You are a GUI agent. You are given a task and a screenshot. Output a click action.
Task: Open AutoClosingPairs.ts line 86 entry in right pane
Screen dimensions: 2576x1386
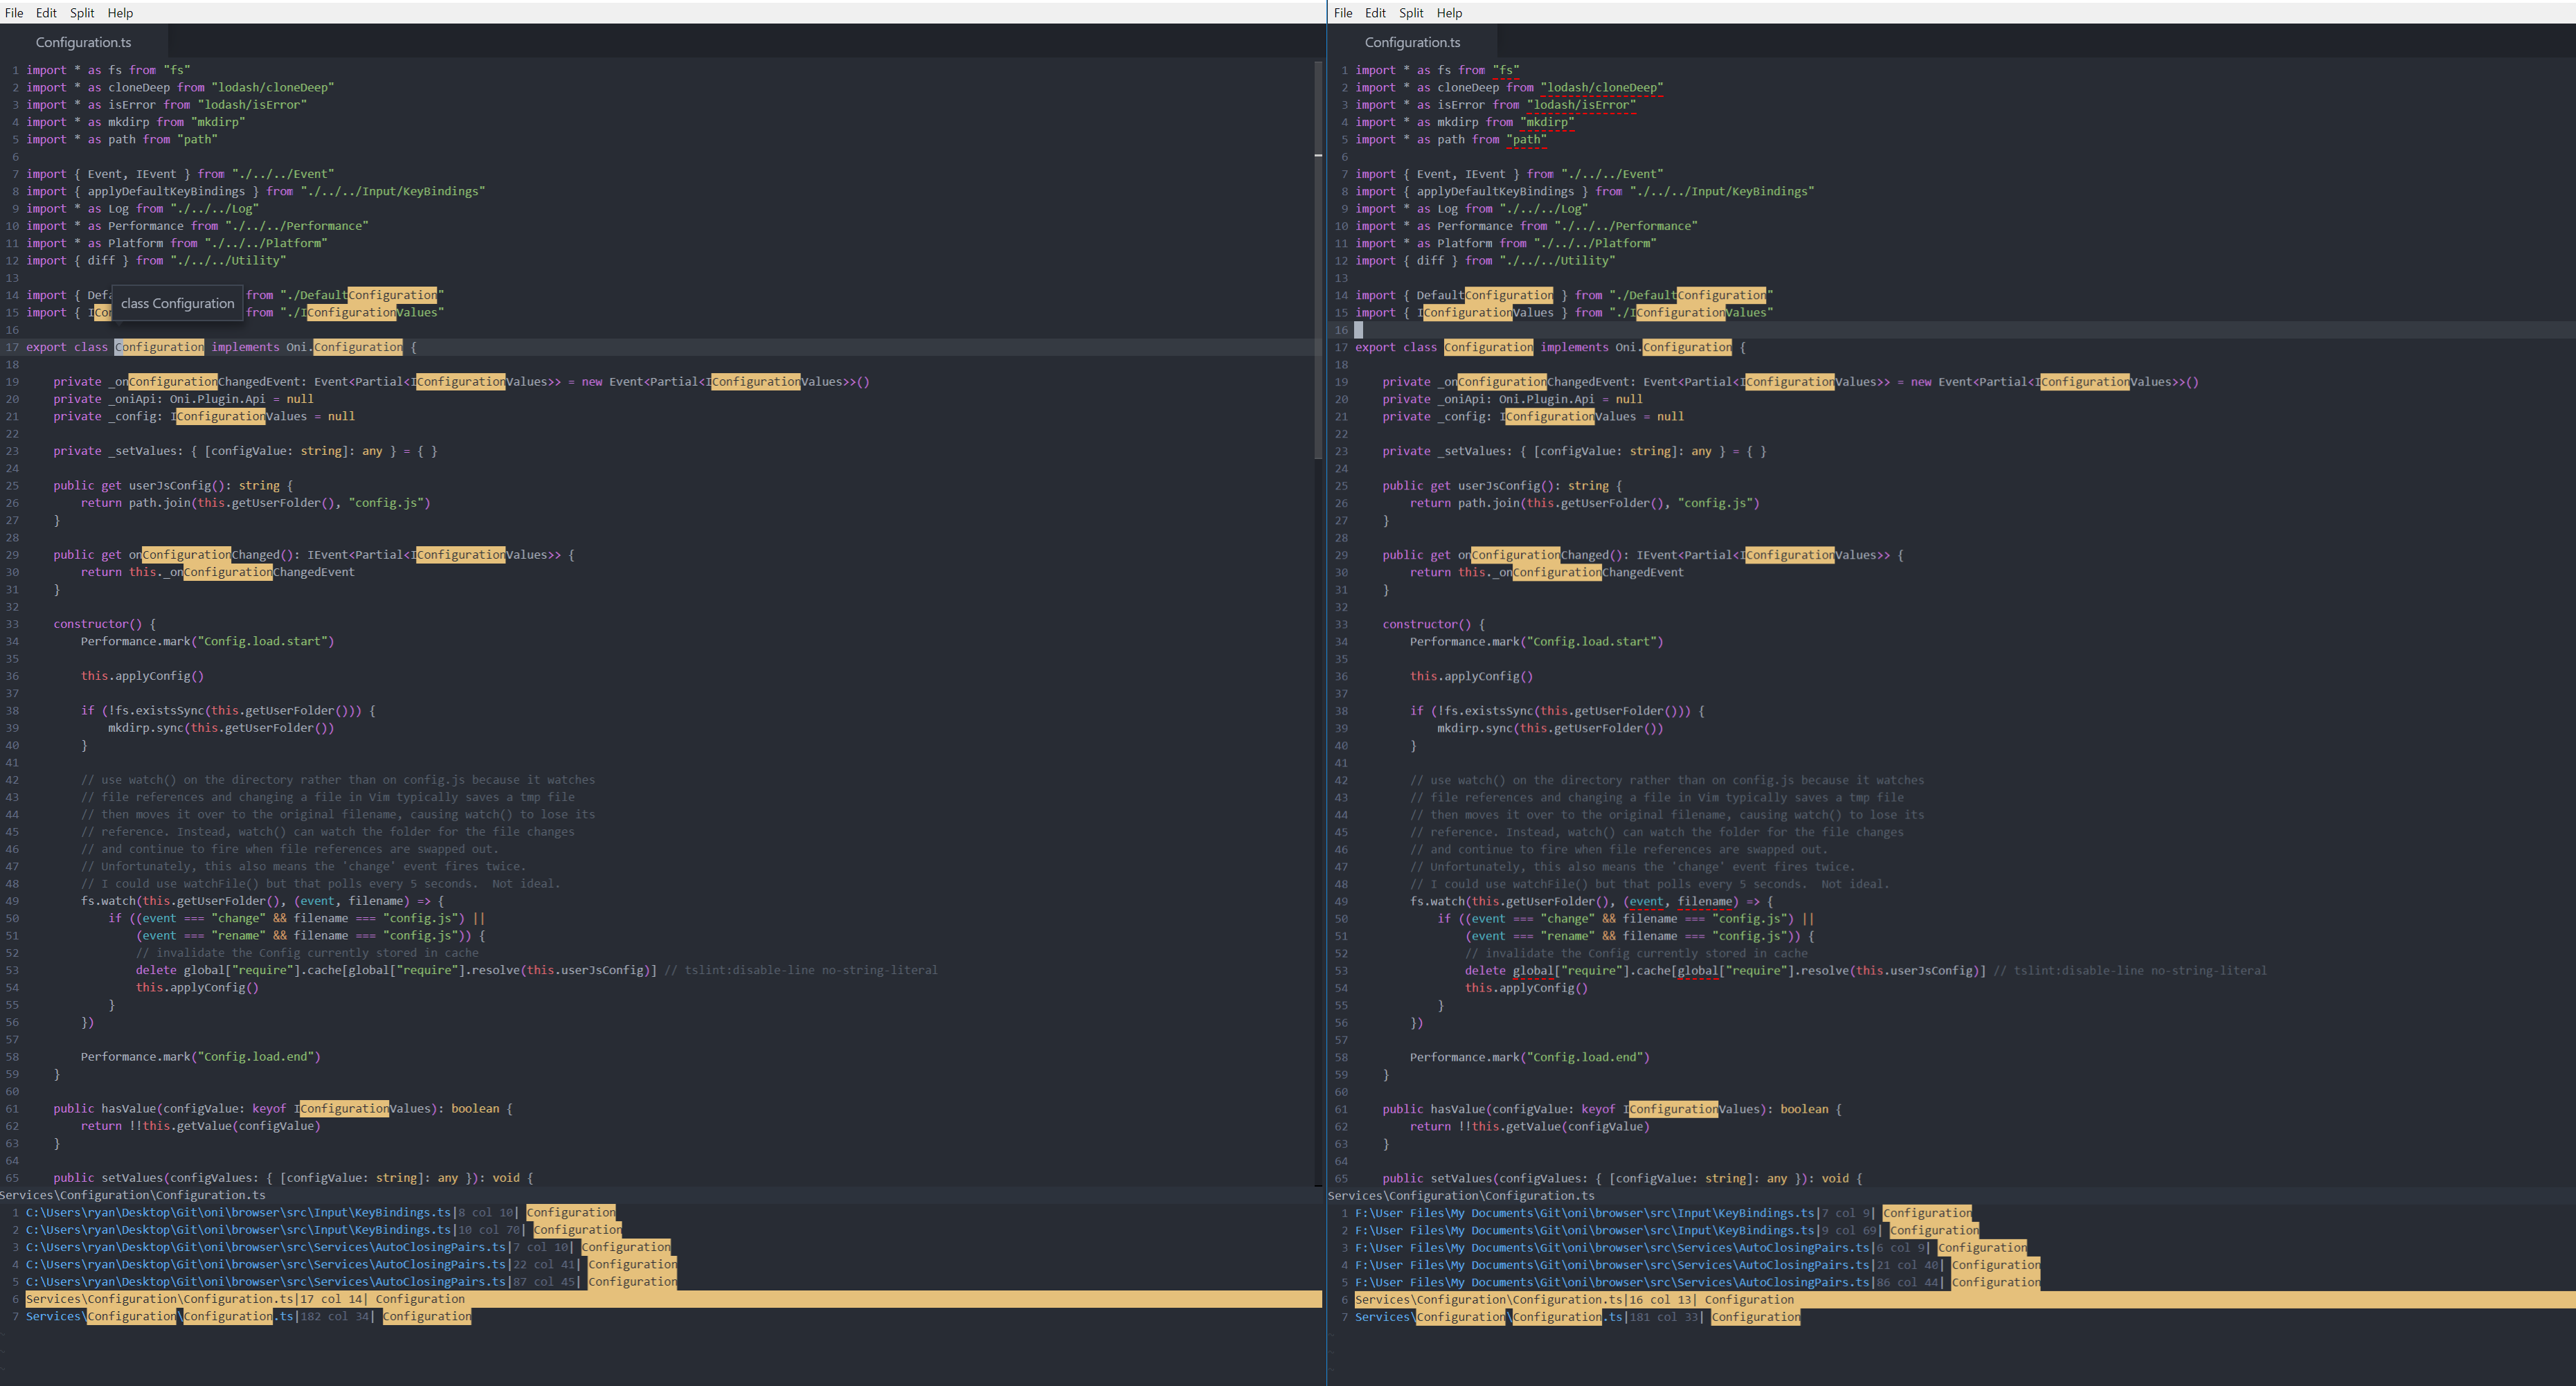coord(1611,1283)
